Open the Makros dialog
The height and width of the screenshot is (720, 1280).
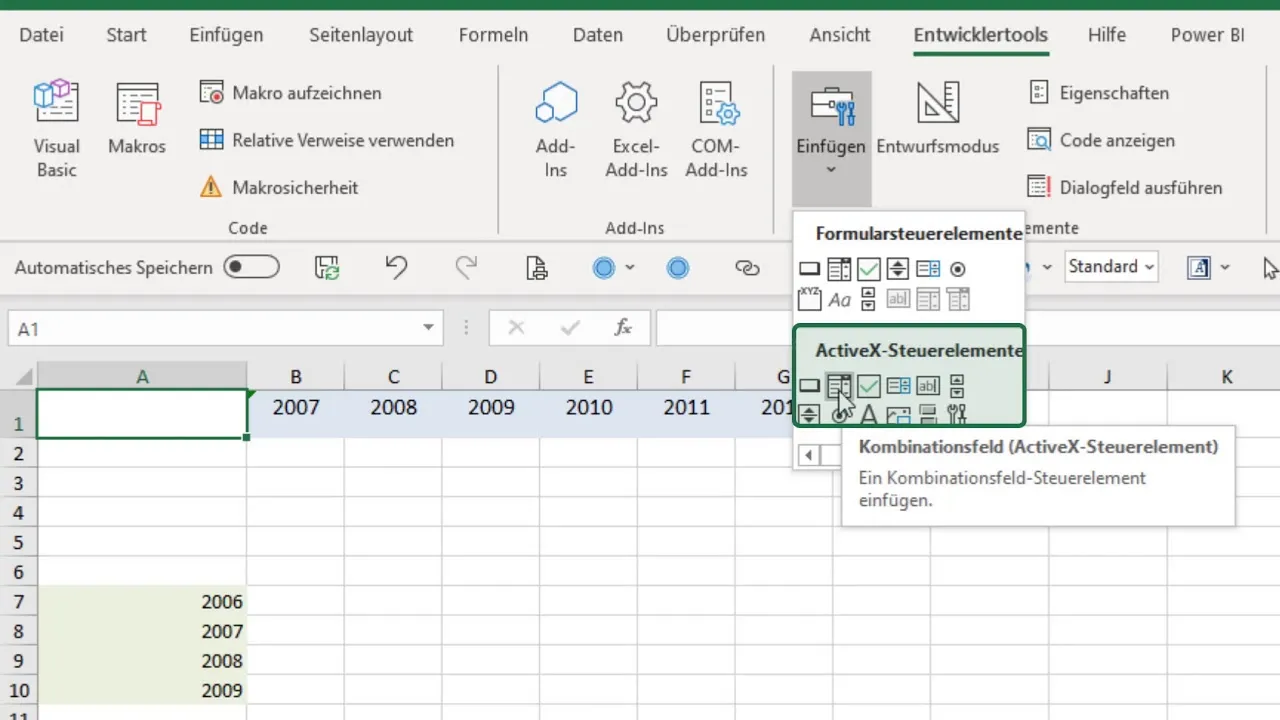[137, 120]
